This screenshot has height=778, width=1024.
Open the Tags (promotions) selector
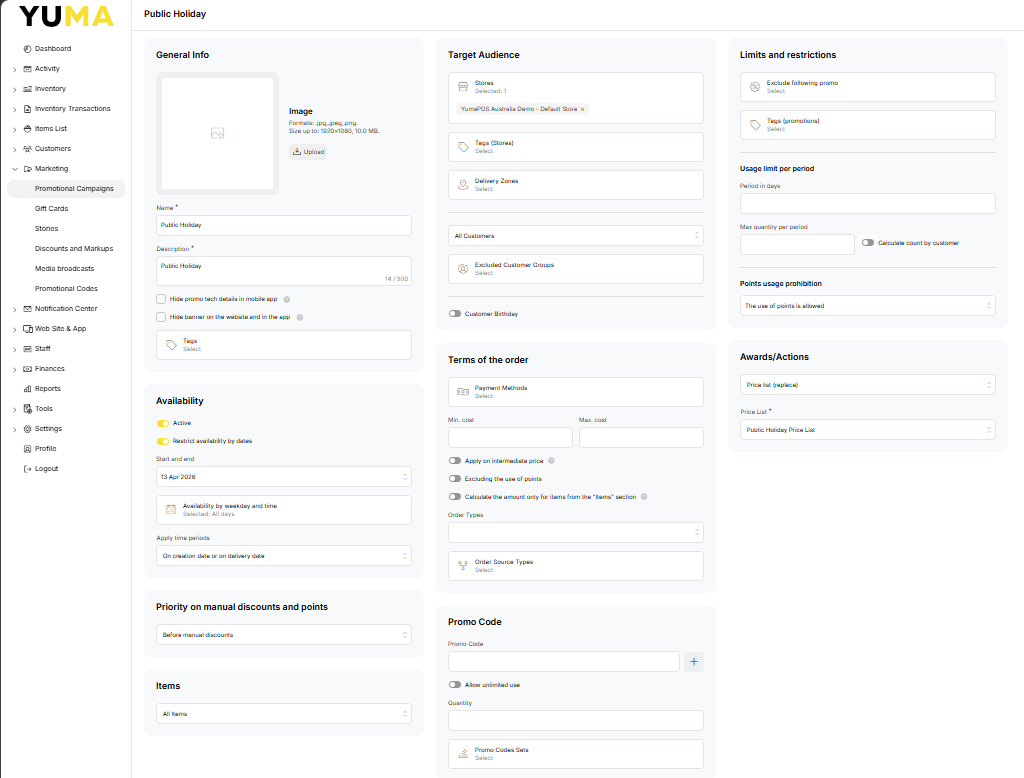click(867, 125)
